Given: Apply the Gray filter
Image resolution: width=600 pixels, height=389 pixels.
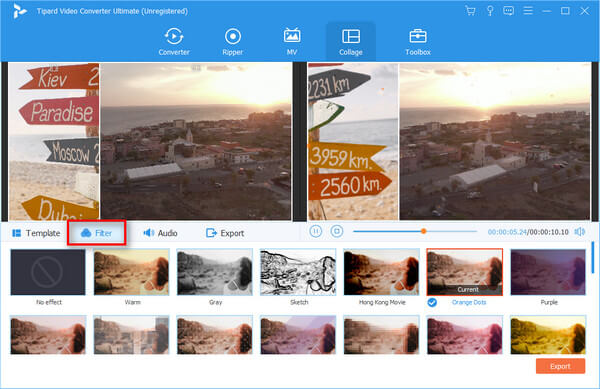Looking at the screenshot, I should pyautogui.click(x=215, y=272).
